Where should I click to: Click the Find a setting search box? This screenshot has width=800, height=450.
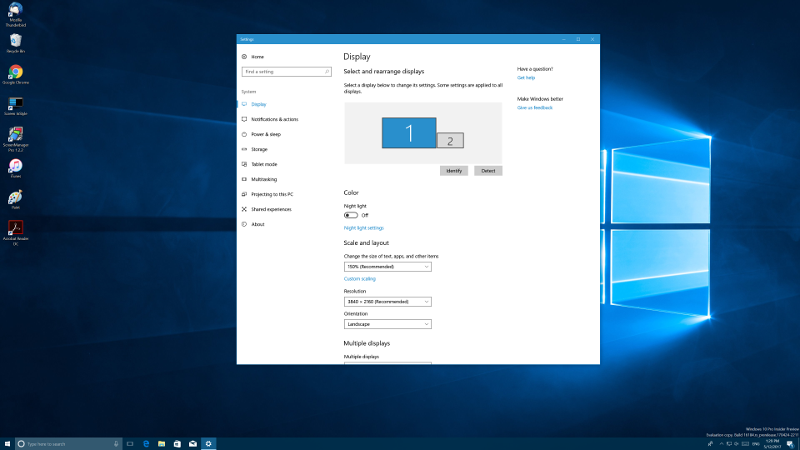(x=286, y=72)
